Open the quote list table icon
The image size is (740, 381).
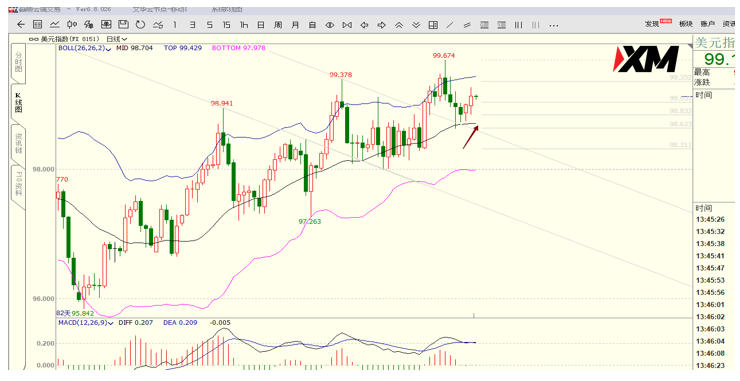(x=37, y=25)
